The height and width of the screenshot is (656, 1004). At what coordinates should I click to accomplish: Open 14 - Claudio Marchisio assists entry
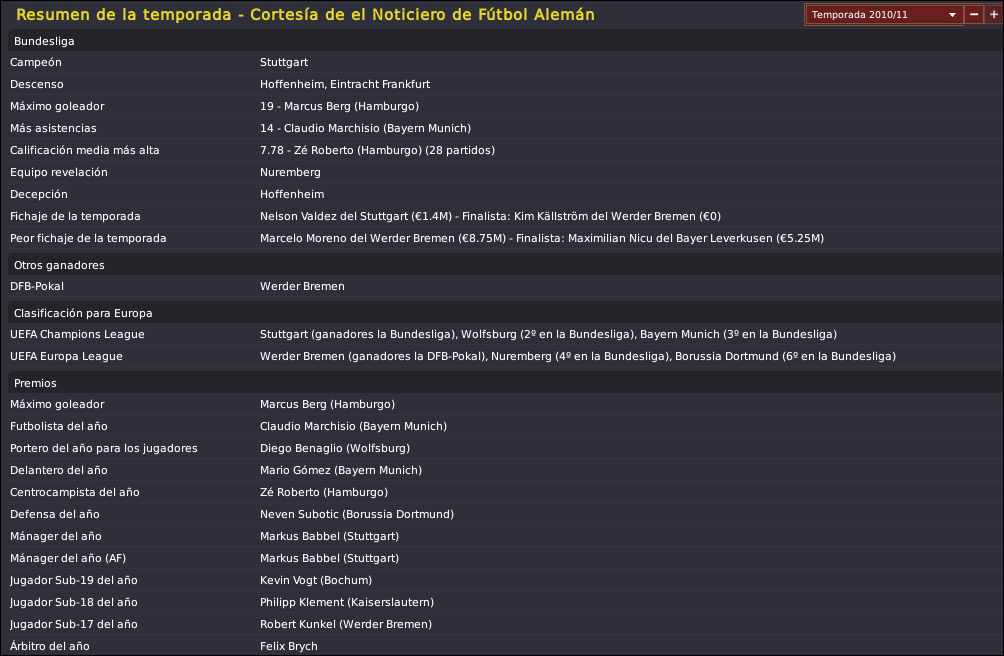tap(365, 128)
